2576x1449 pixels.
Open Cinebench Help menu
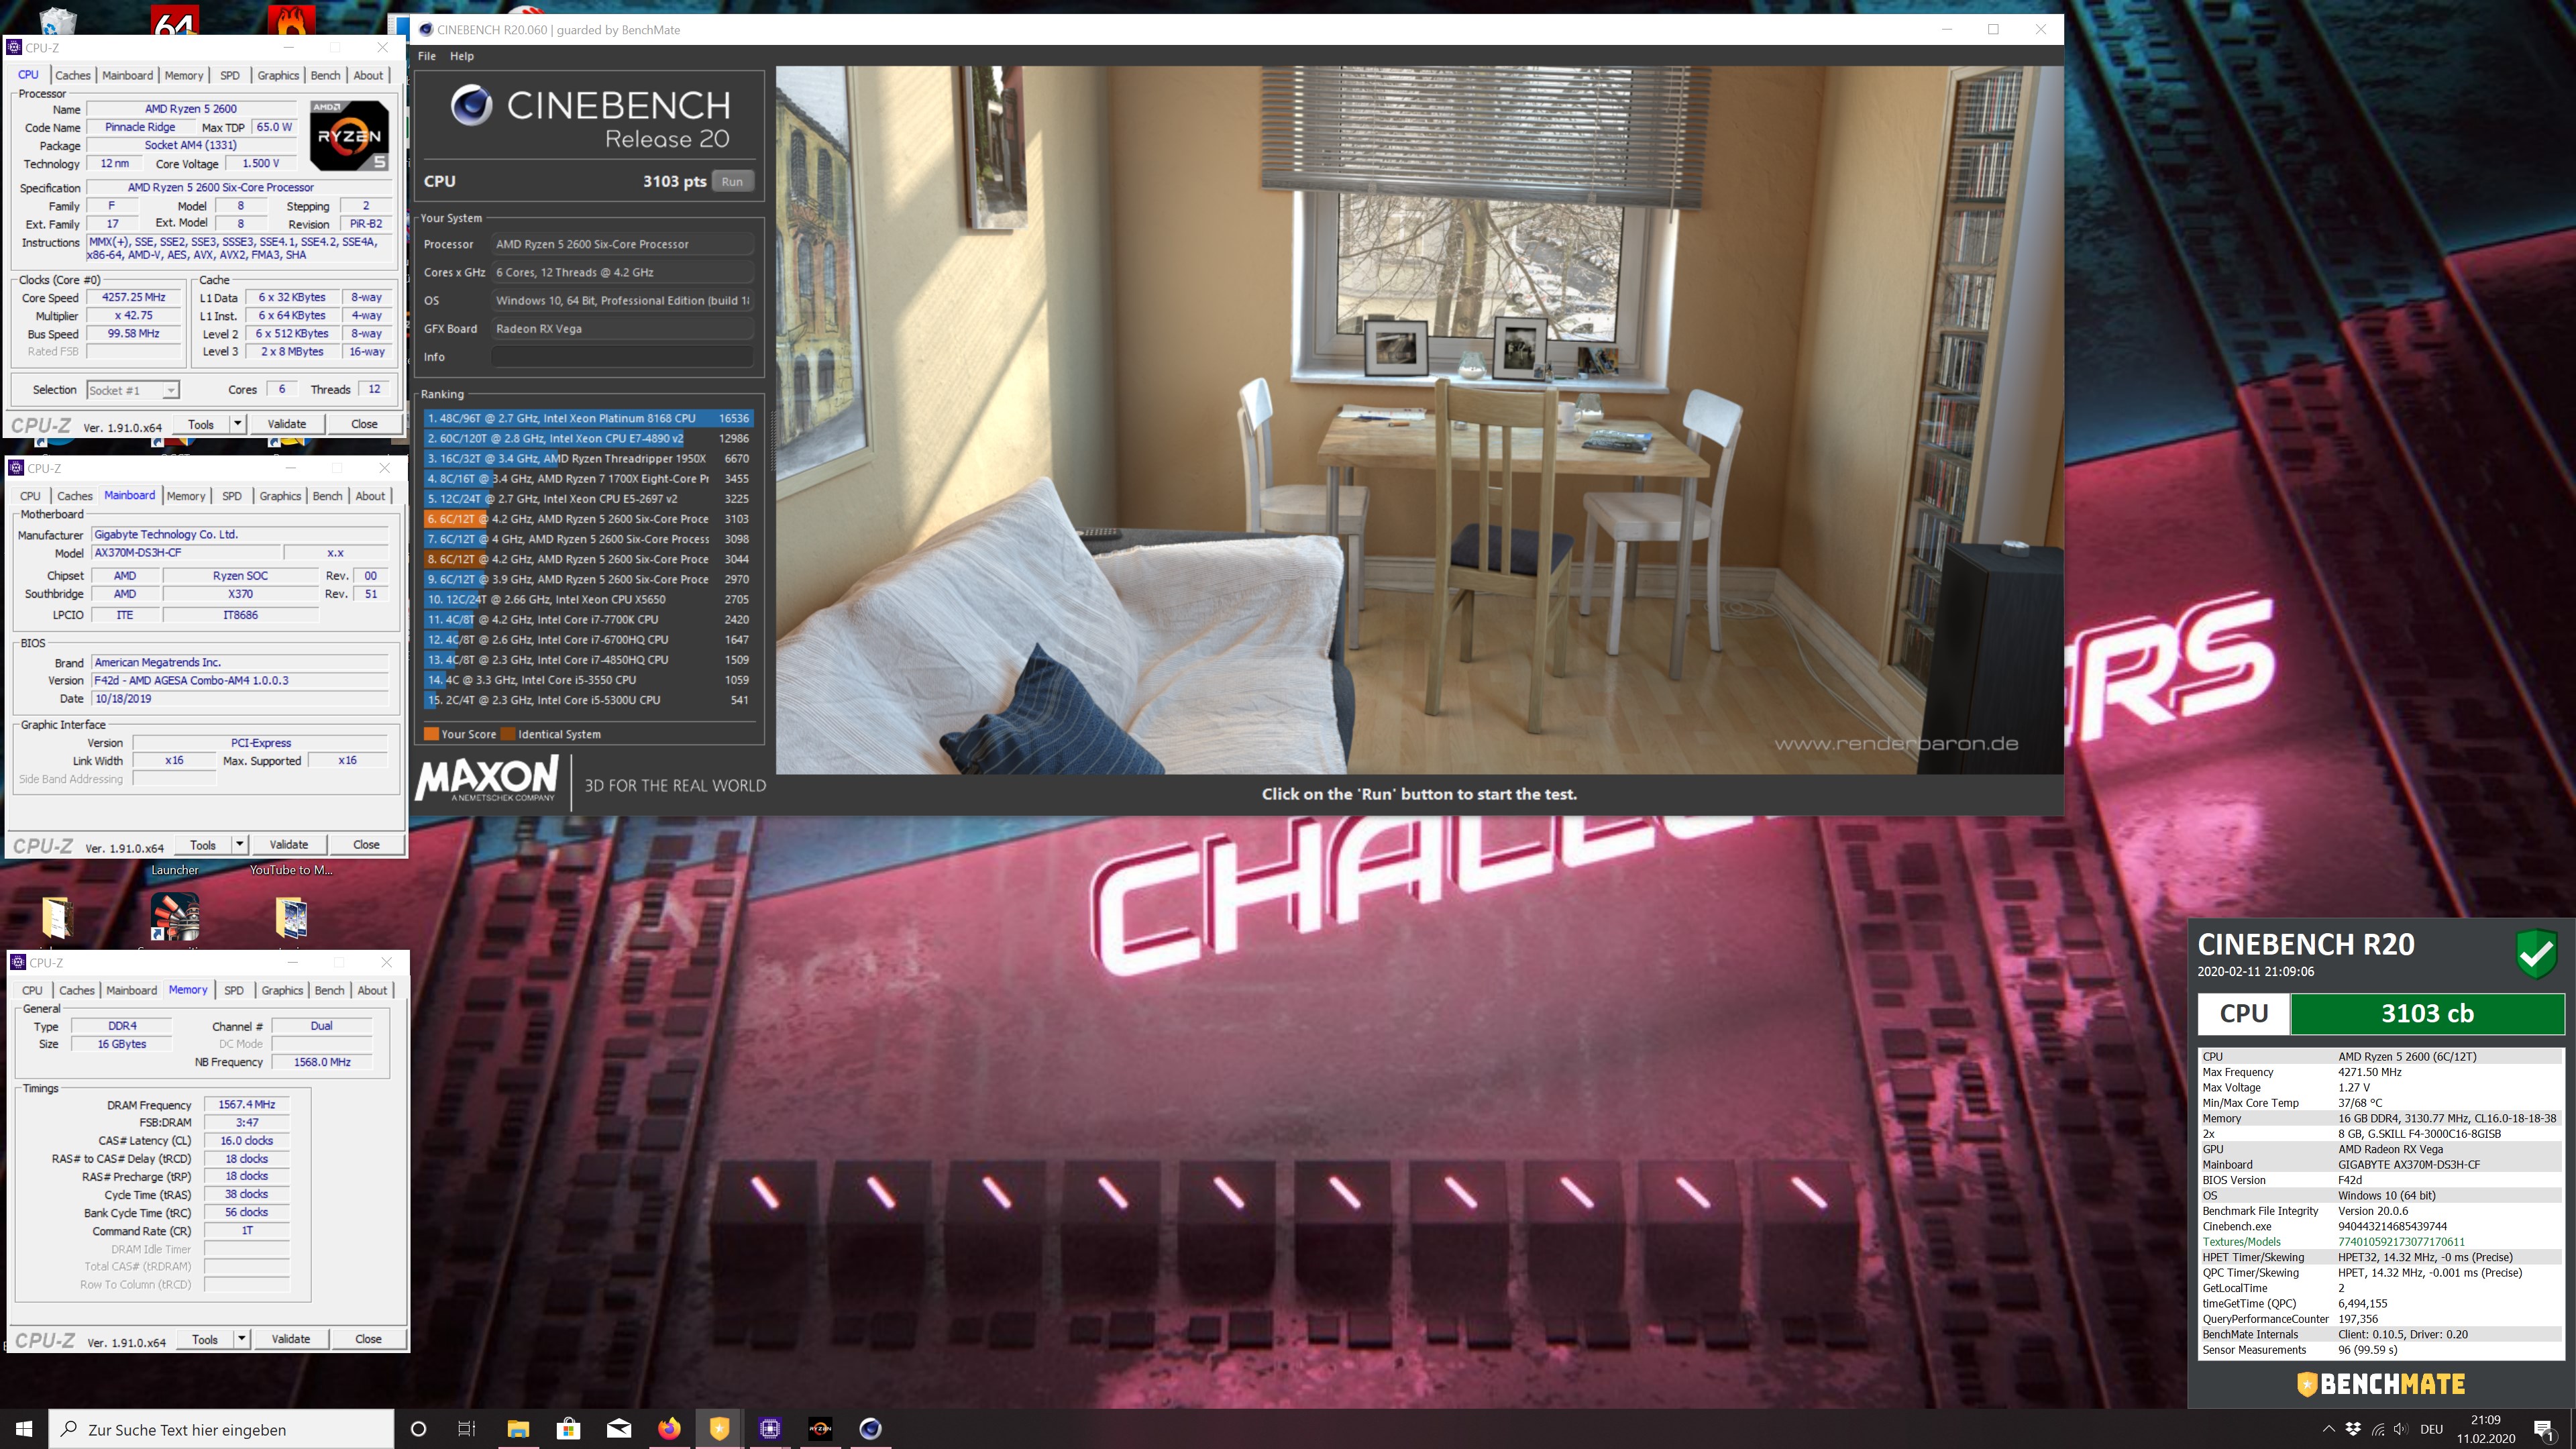(x=462, y=56)
